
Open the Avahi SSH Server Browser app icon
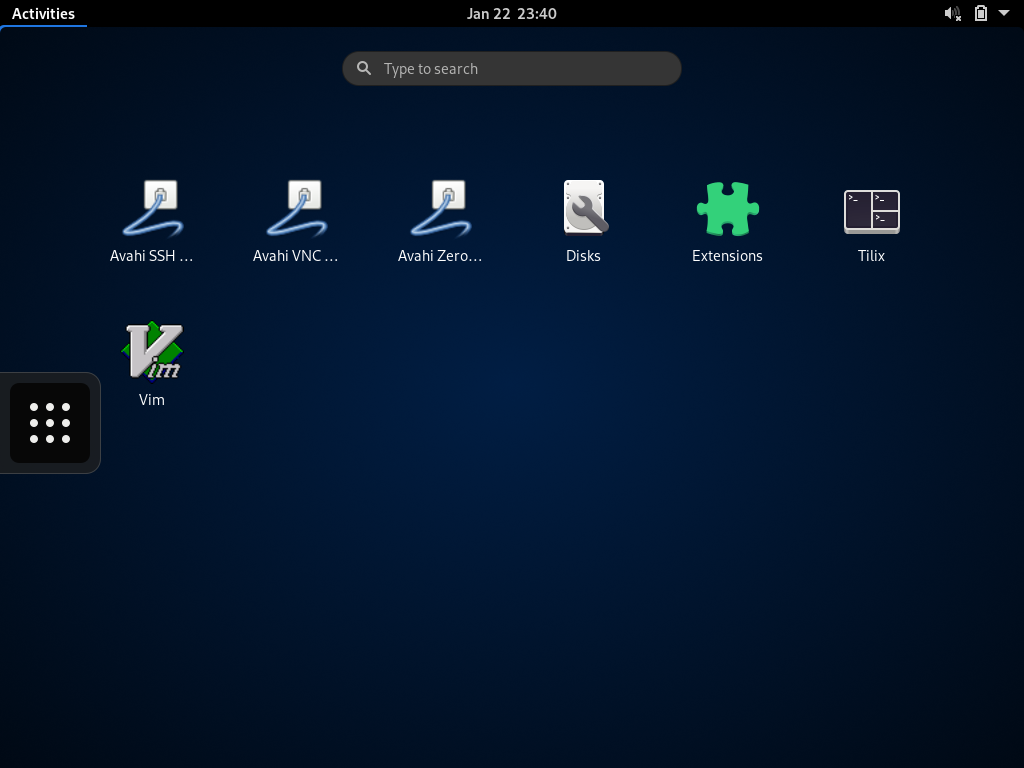tap(152, 208)
